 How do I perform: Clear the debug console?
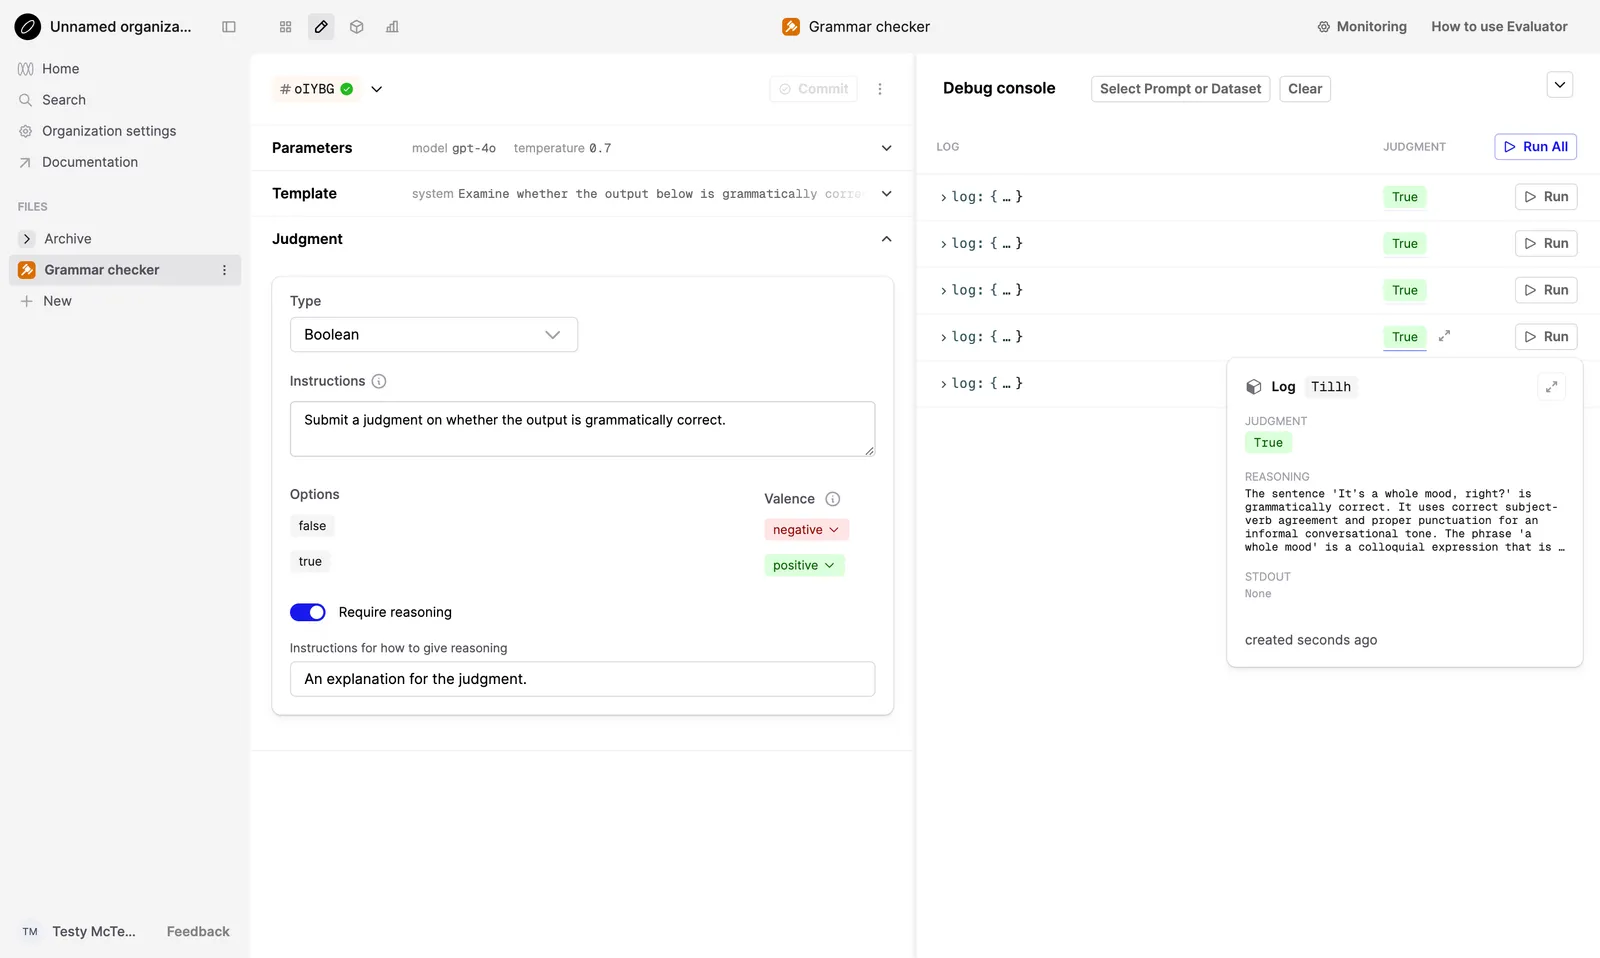[1305, 89]
